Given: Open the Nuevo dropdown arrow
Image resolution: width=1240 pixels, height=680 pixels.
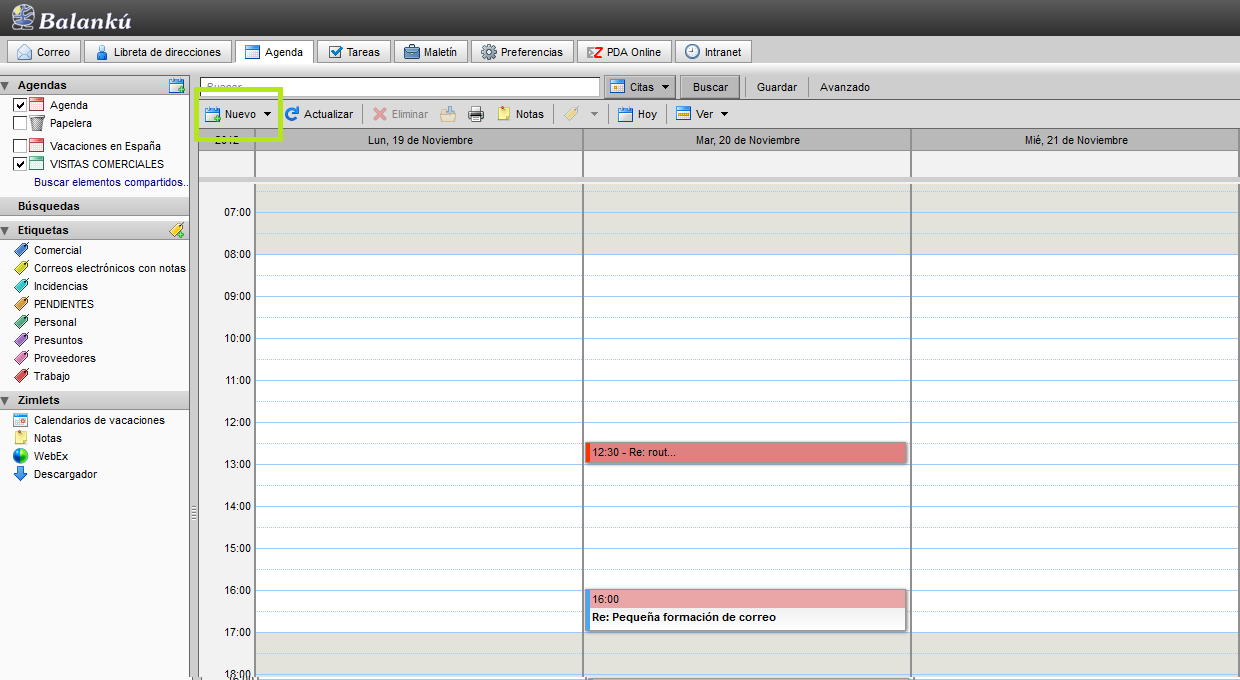Looking at the screenshot, I should coord(268,114).
